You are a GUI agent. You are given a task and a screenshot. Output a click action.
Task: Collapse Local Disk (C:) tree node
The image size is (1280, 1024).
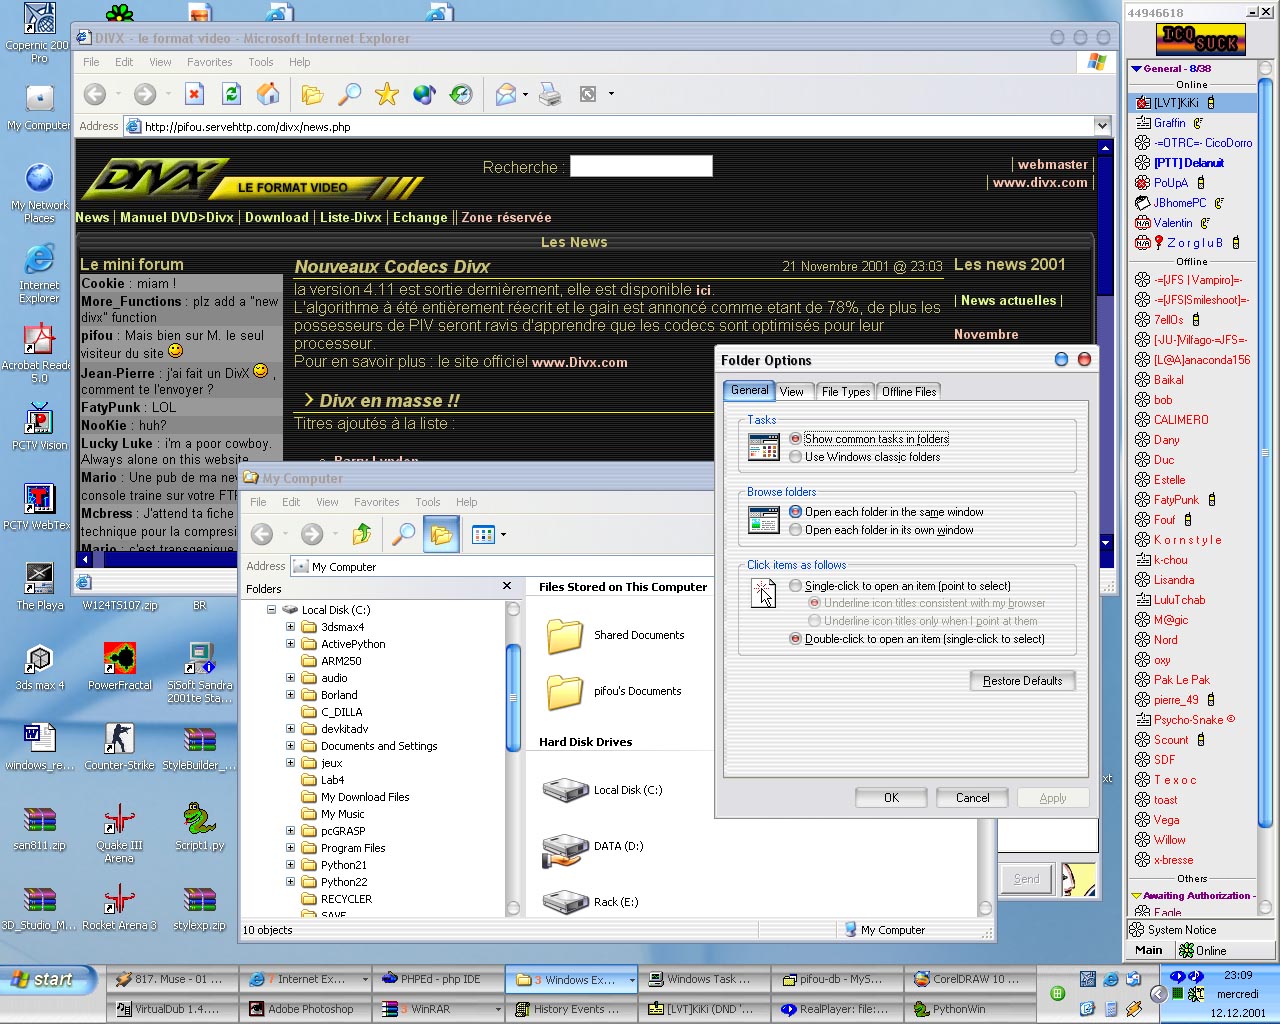pyautogui.click(x=271, y=609)
